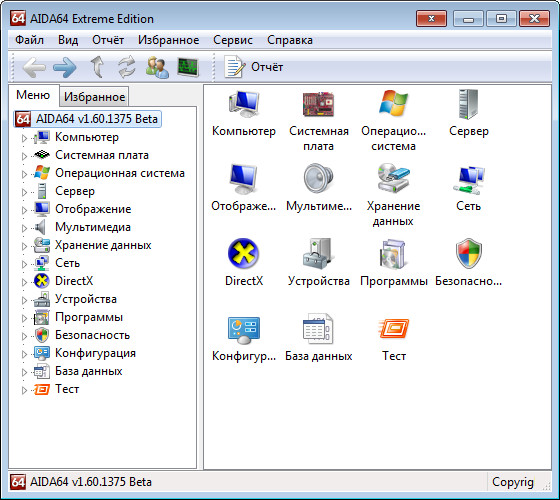Select Операционная система in the tree
Screen dimensions: 560x500
pyautogui.click(x=120, y=173)
